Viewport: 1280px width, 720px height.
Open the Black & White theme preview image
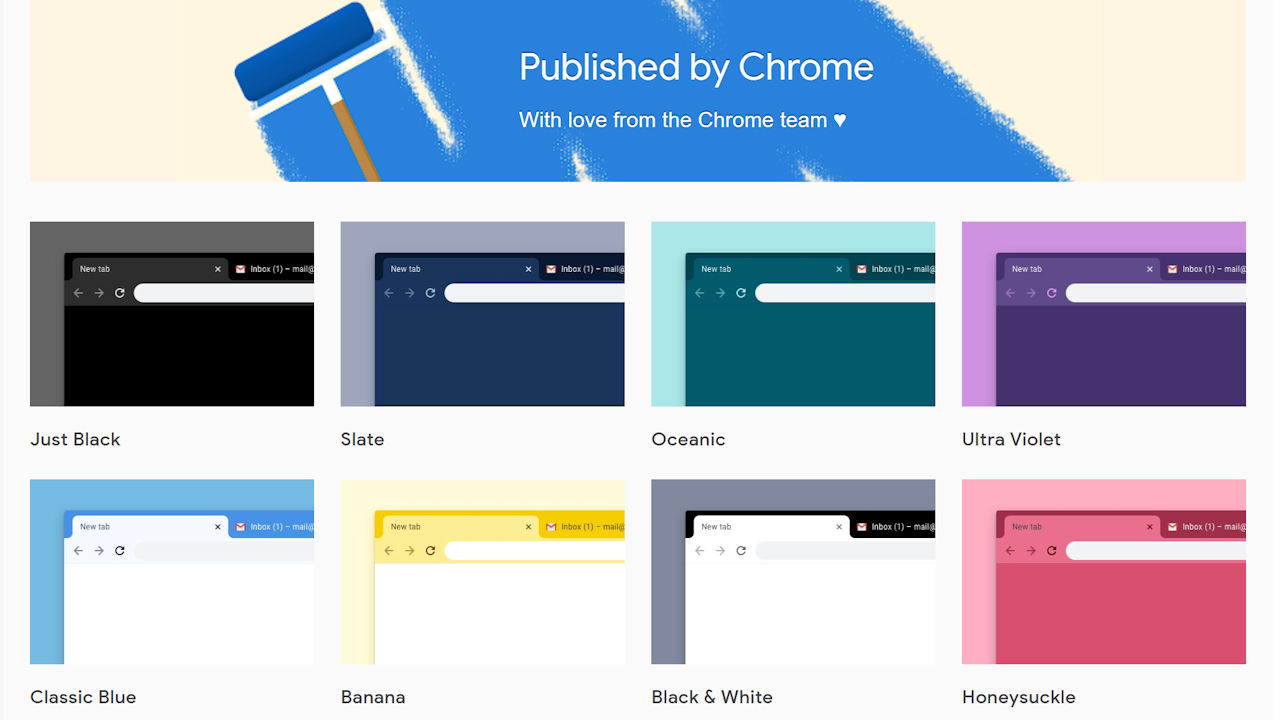(793, 572)
